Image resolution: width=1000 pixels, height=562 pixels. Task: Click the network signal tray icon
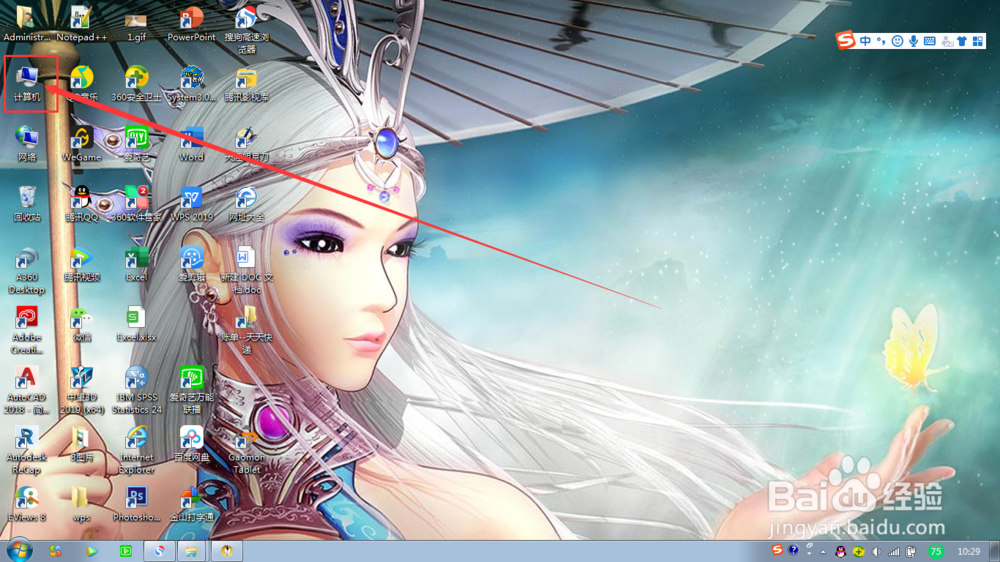click(894, 552)
